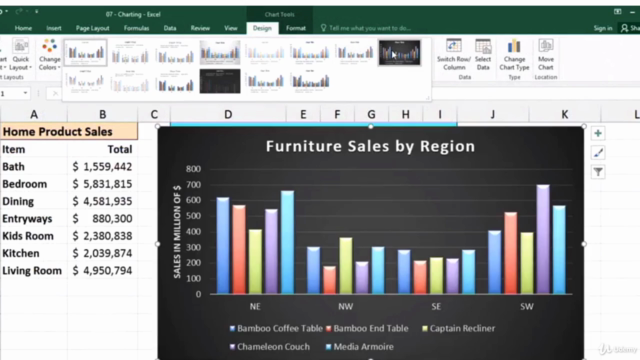Expand the Name Box dropdown arrow

[25, 93]
